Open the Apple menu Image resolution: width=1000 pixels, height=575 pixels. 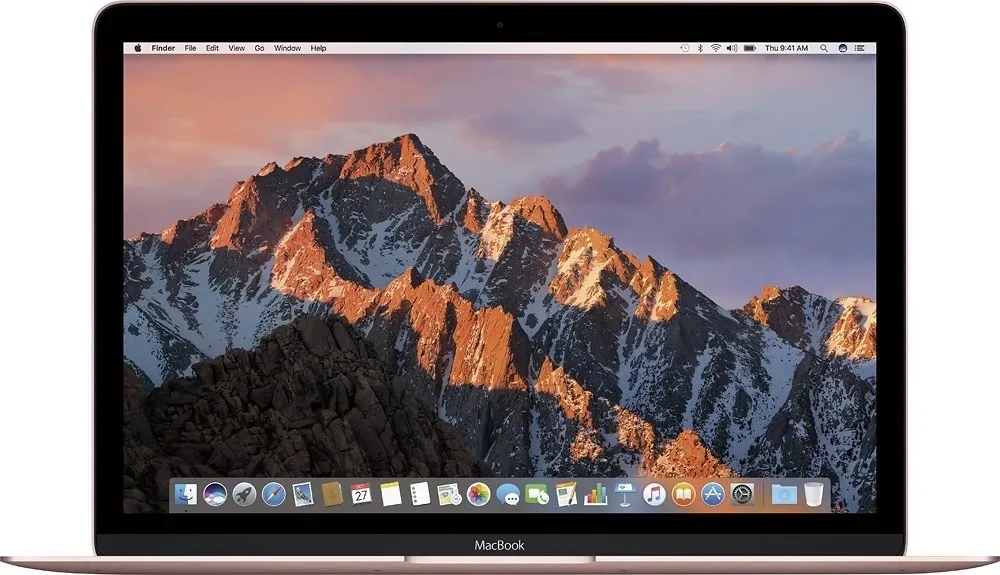pyautogui.click(x=137, y=48)
